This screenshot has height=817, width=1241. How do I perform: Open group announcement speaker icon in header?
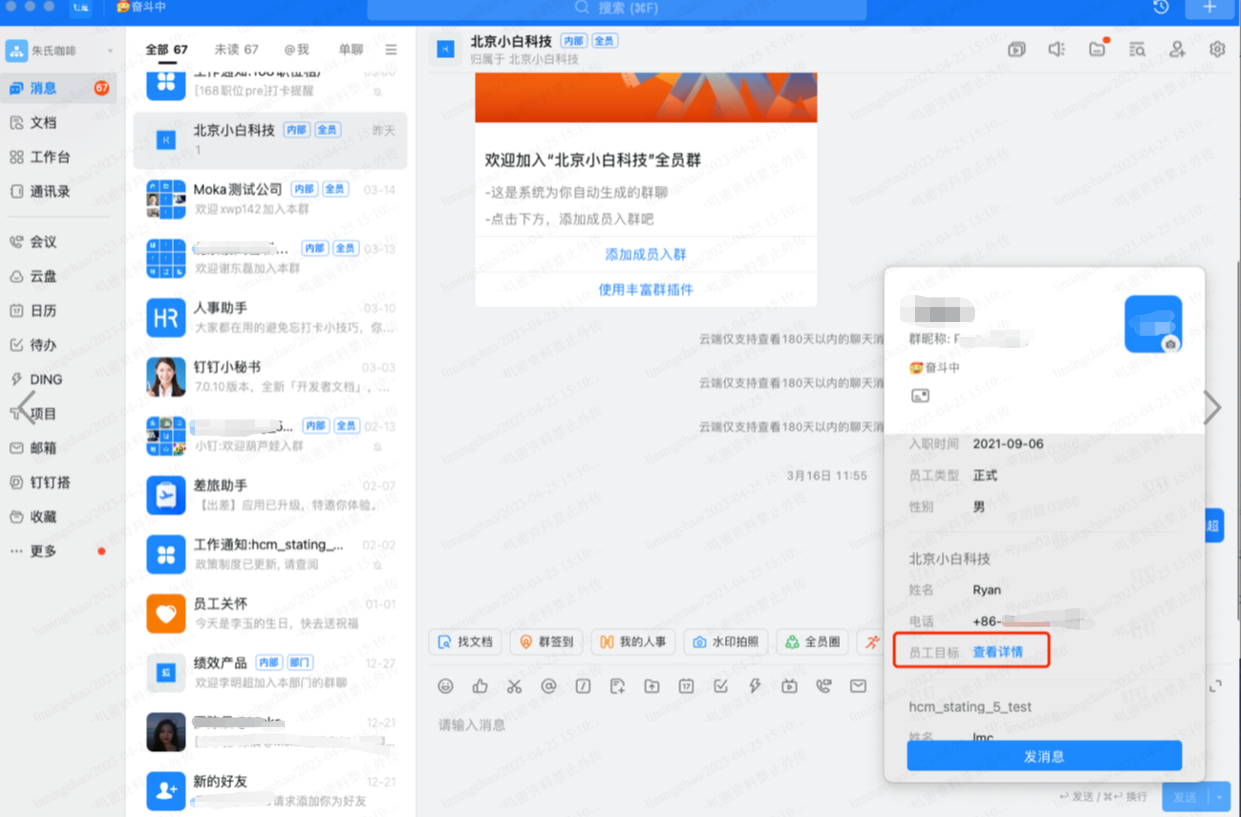coord(1057,49)
